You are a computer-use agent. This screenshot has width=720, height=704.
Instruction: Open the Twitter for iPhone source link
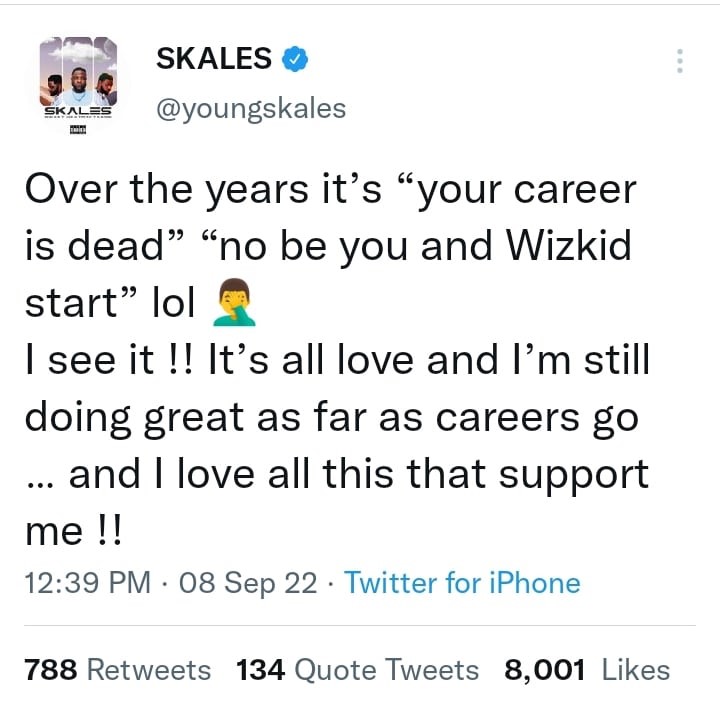point(462,583)
